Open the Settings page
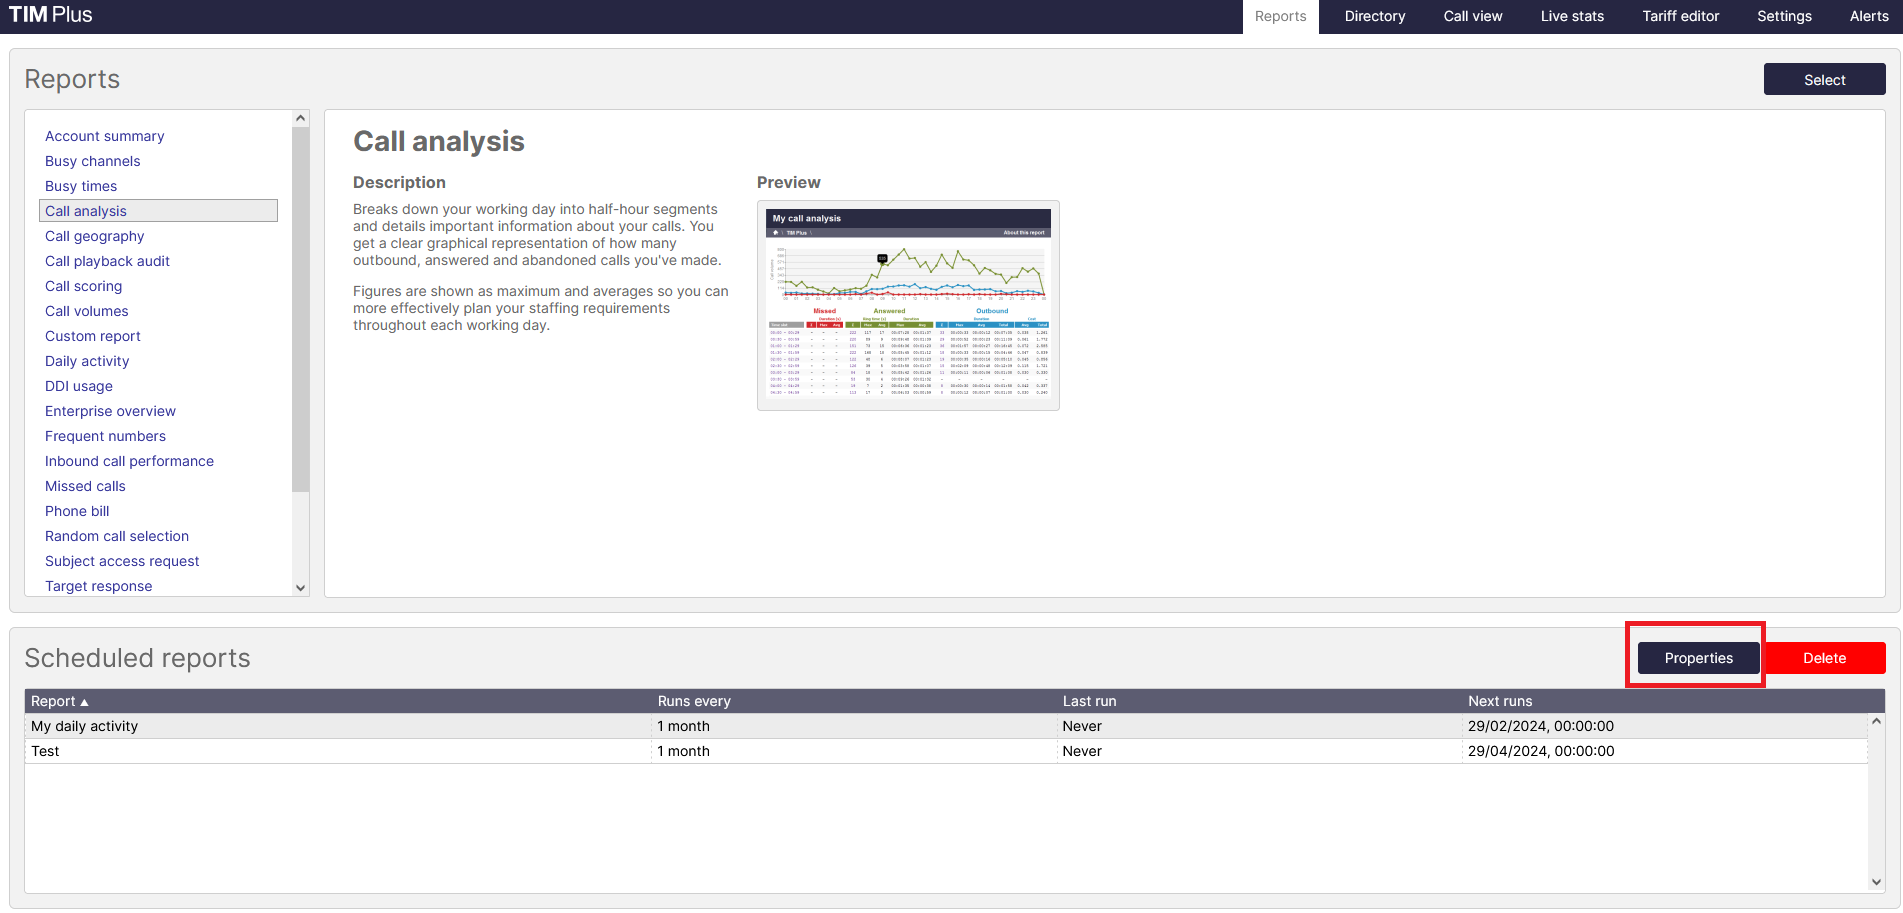This screenshot has height=913, width=1903. [x=1784, y=16]
